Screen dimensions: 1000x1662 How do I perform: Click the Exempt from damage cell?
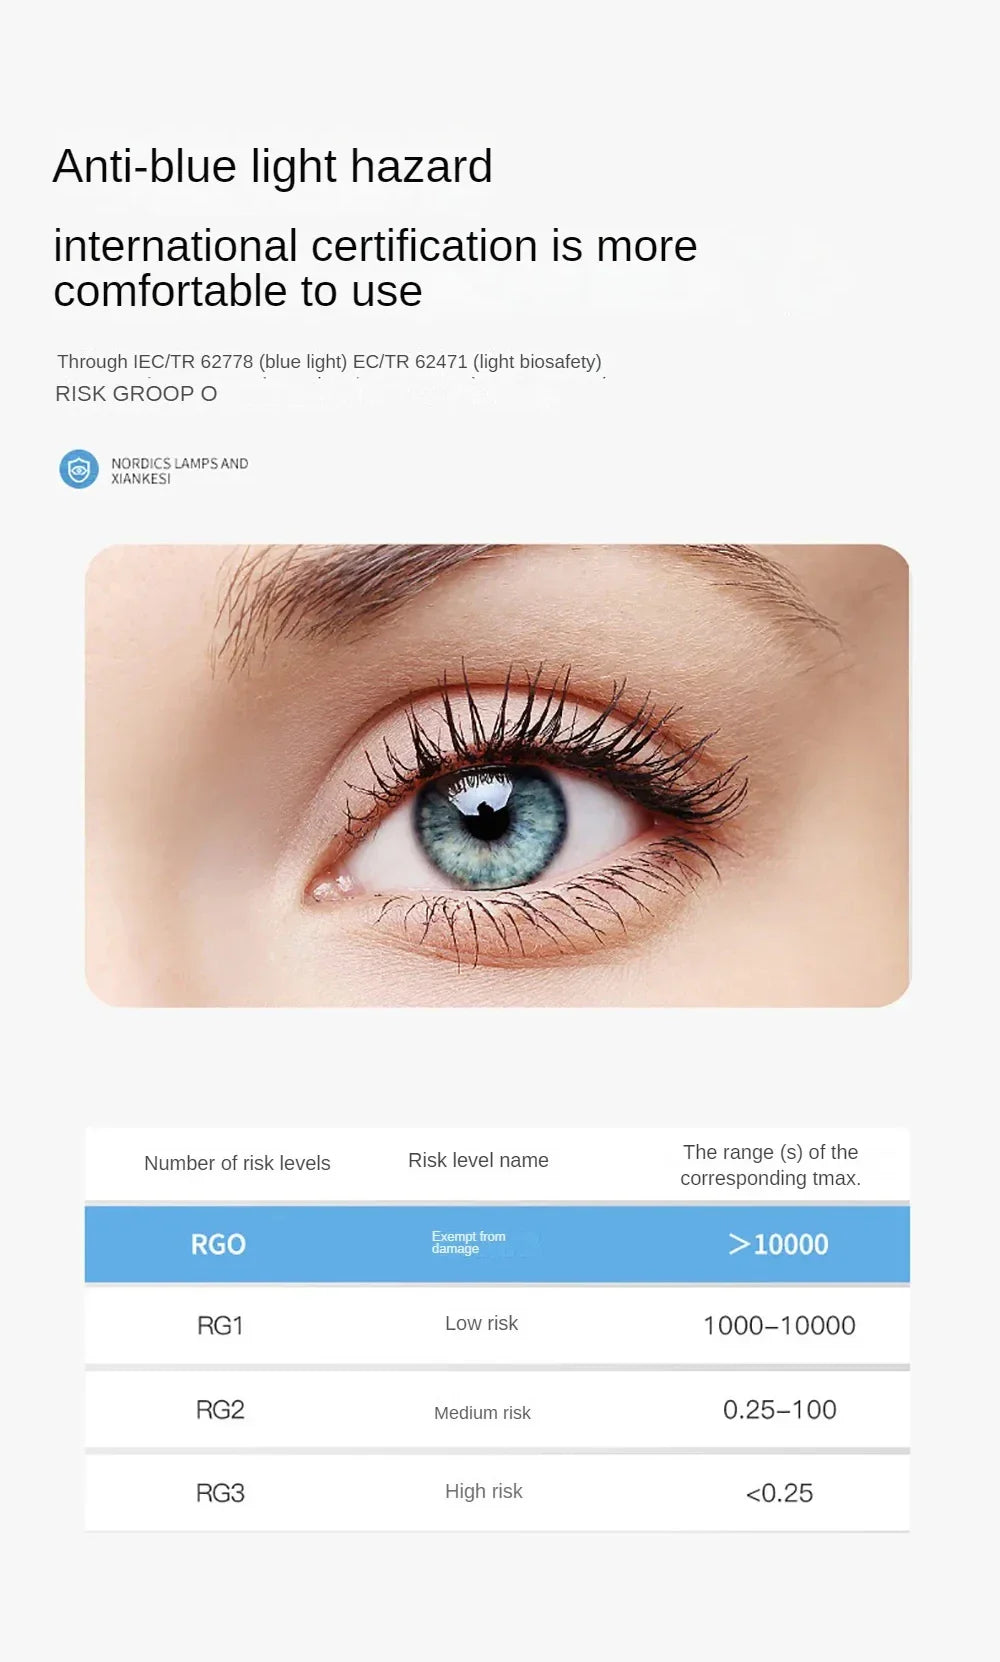[x=469, y=1243]
